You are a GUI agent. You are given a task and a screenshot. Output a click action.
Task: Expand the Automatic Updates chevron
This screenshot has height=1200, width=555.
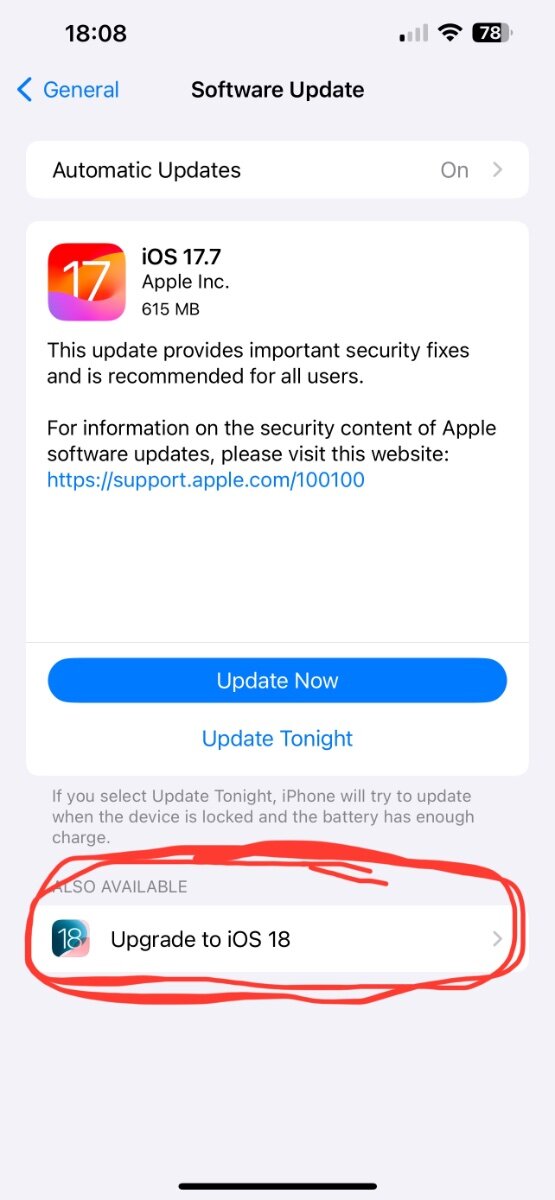coord(498,170)
